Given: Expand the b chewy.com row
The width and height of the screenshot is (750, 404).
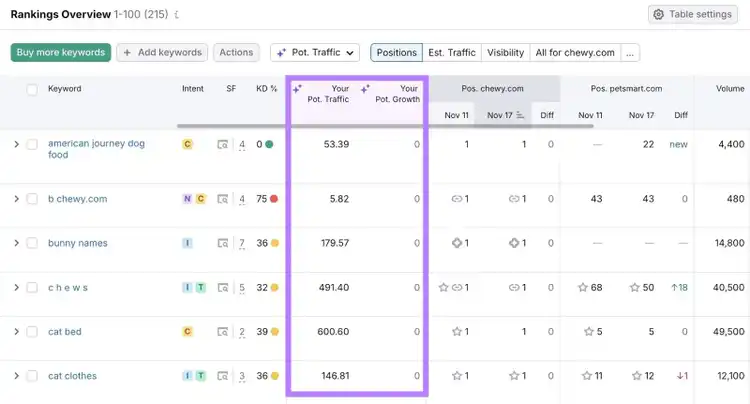Looking at the screenshot, I should [16, 199].
